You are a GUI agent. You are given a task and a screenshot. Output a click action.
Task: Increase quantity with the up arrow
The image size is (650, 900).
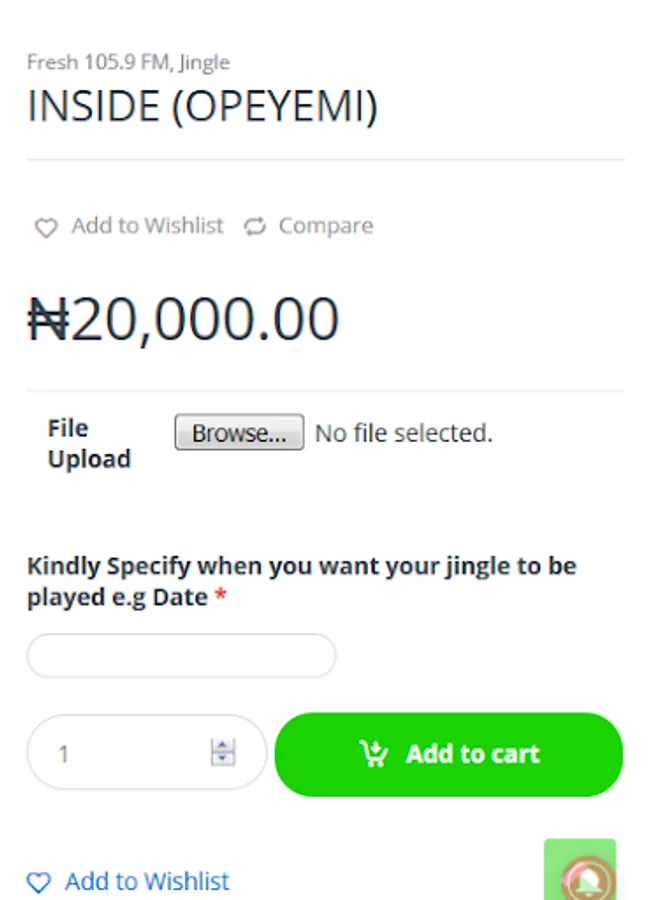223,745
